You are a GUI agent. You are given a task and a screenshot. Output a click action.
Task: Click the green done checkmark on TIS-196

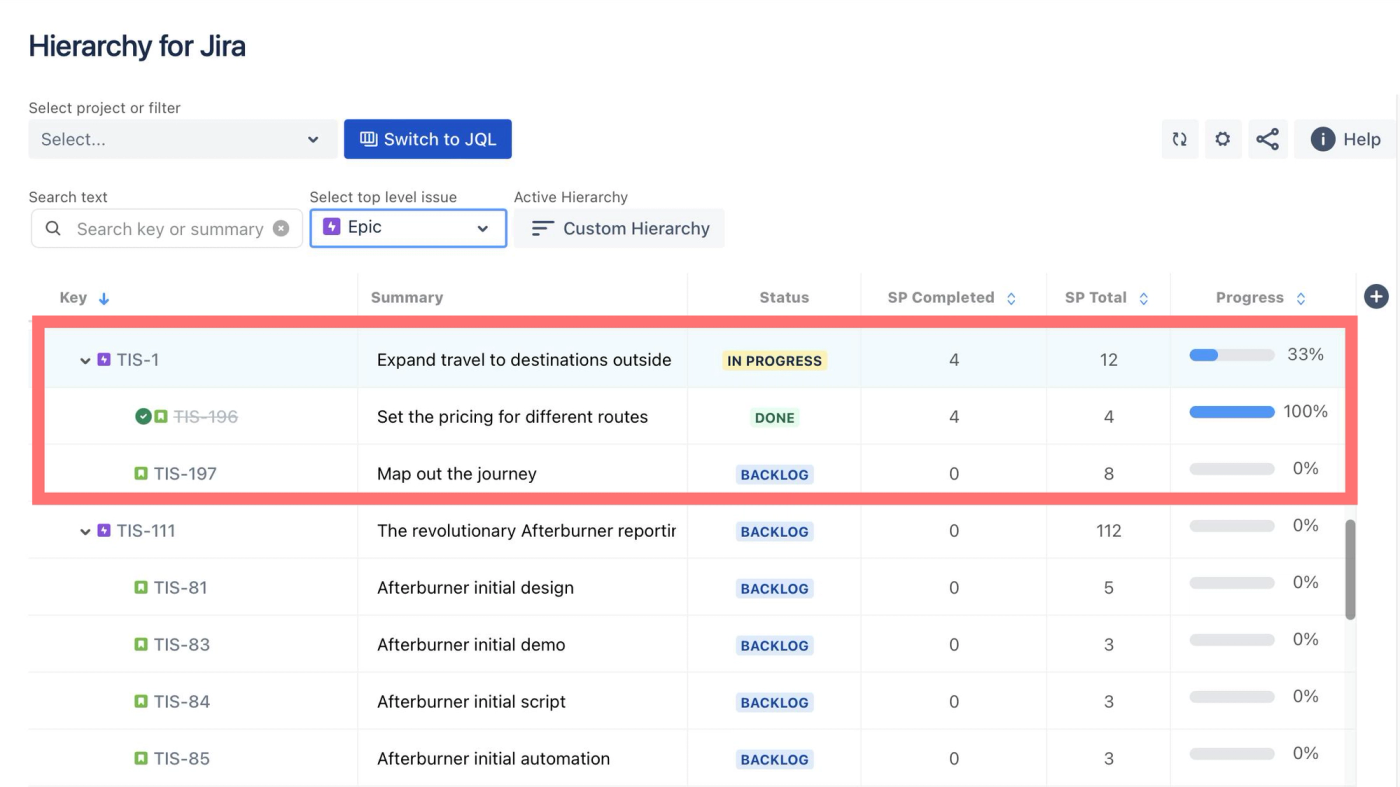pos(143,416)
